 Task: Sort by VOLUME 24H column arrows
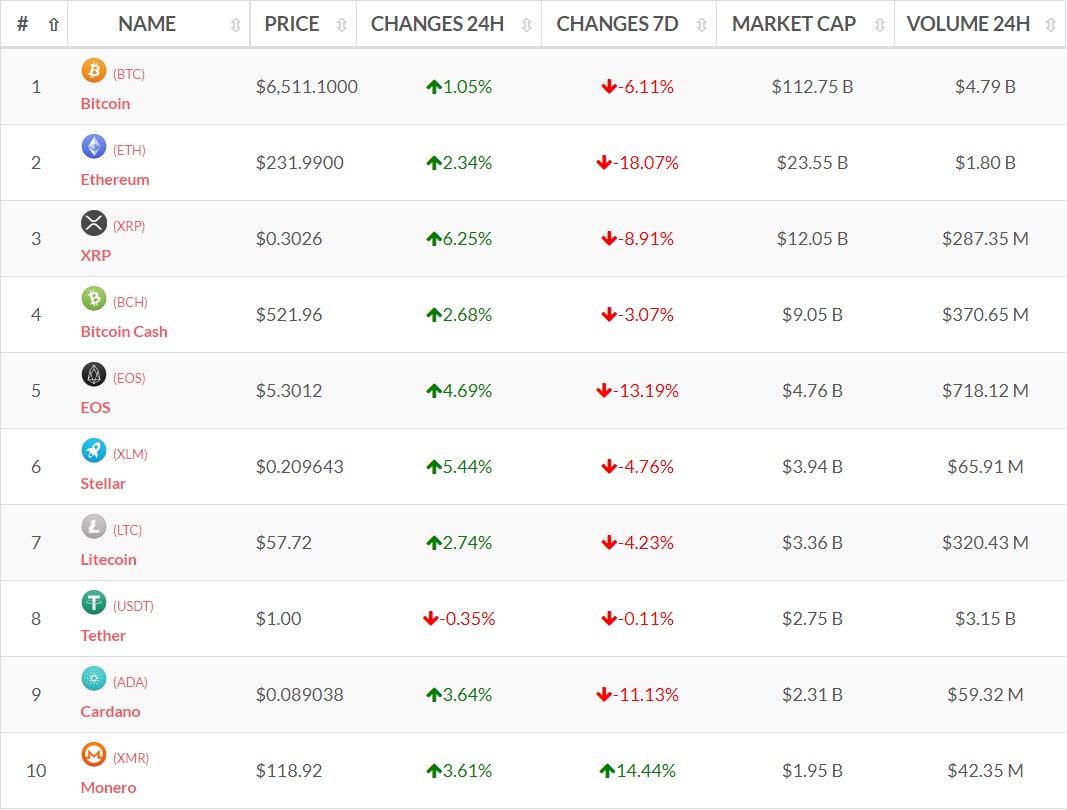[1051, 25]
